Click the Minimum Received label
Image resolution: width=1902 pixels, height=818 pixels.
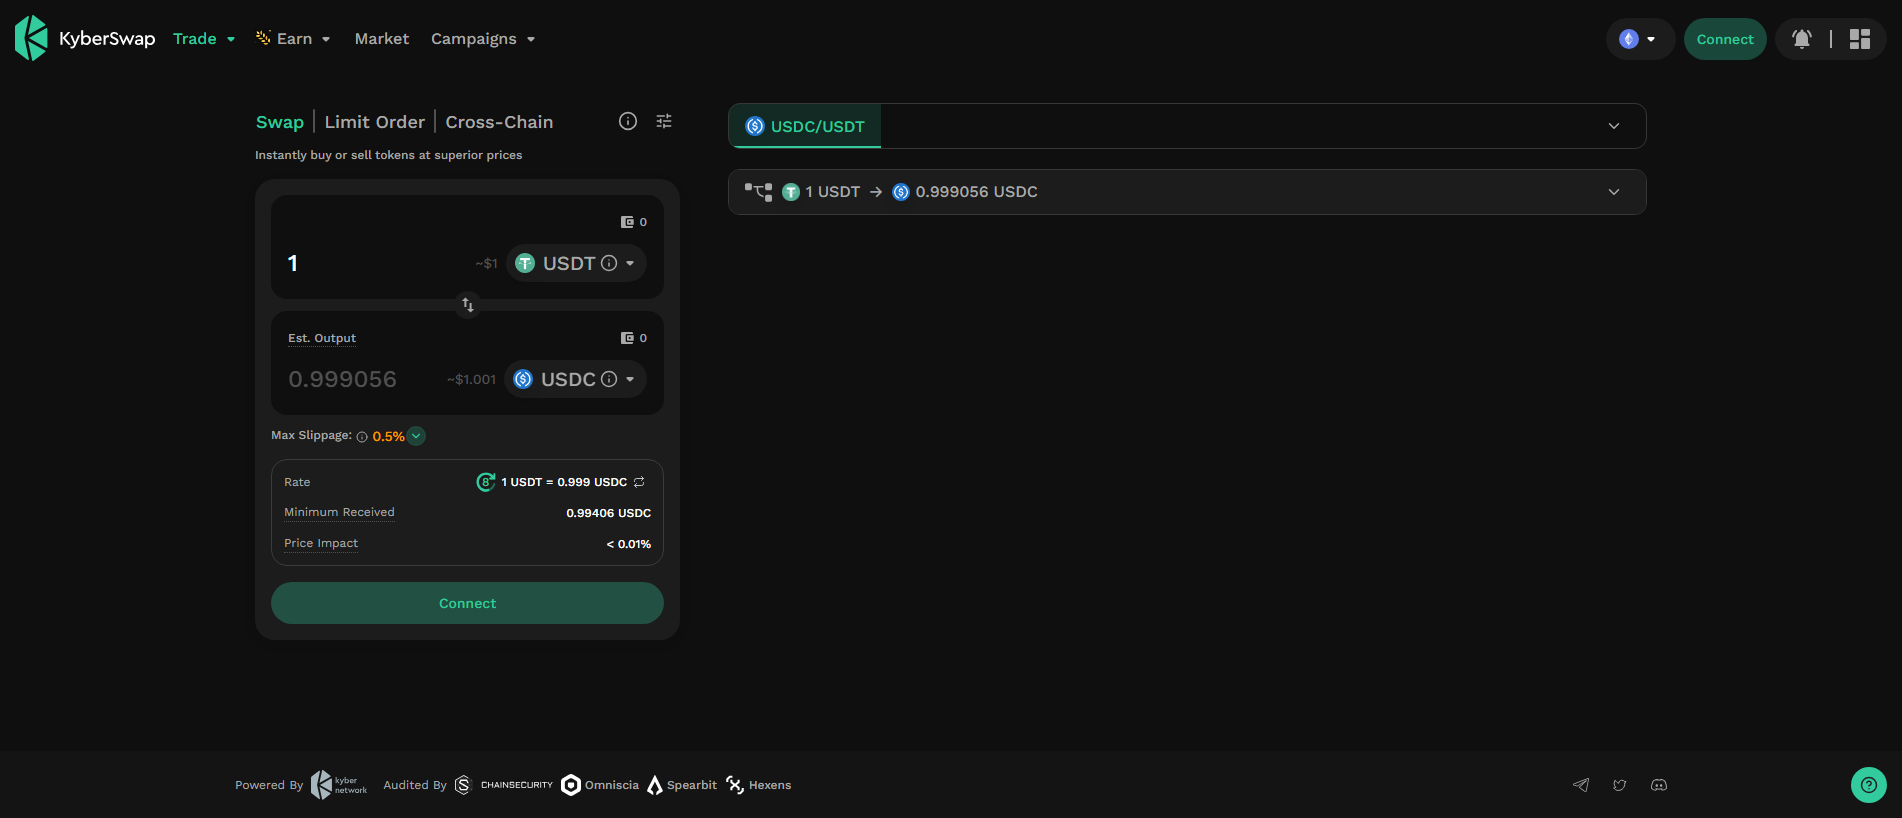(x=339, y=512)
